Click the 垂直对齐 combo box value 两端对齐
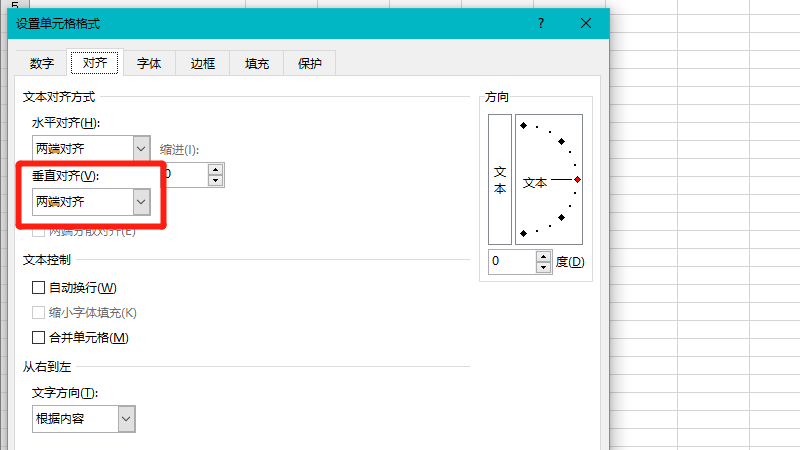Viewport: 800px width, 450px height. (x=83, y=202)
